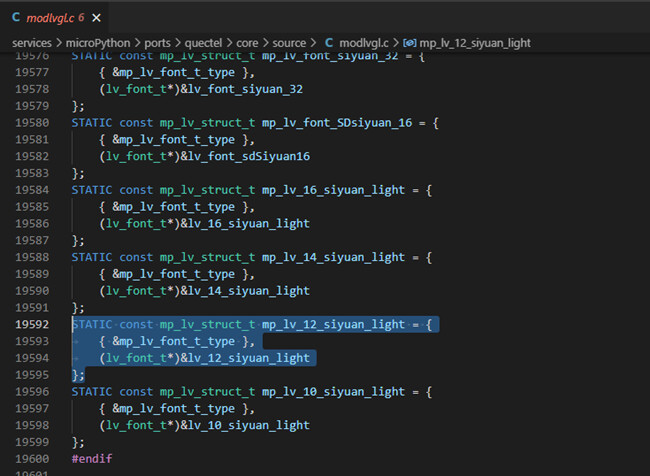Open the services breadcrumb folder

coord(34,43)
